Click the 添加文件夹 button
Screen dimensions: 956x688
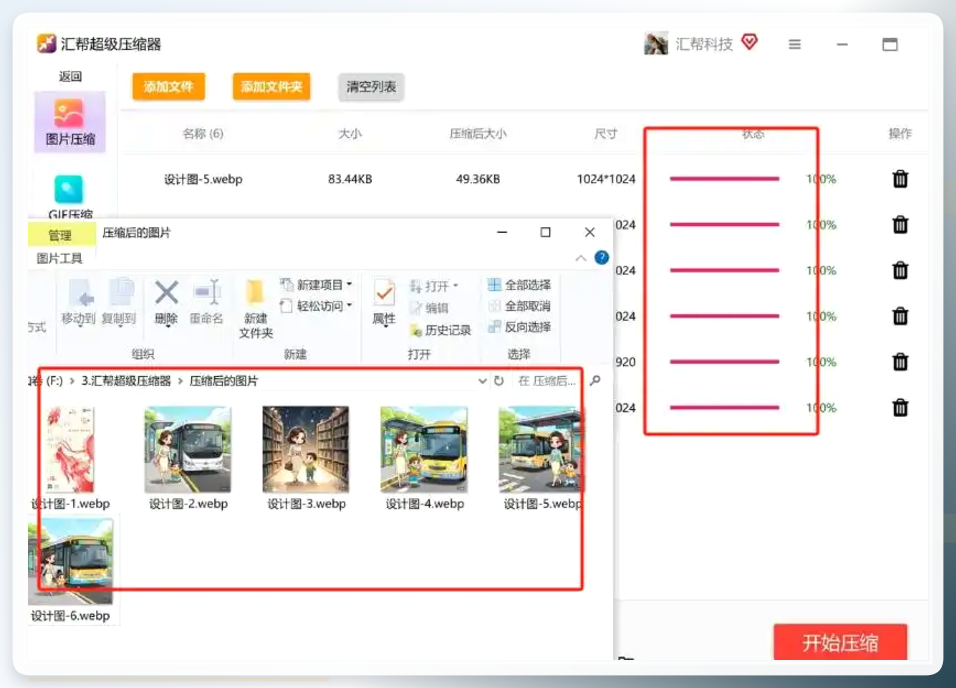point(271,87)
